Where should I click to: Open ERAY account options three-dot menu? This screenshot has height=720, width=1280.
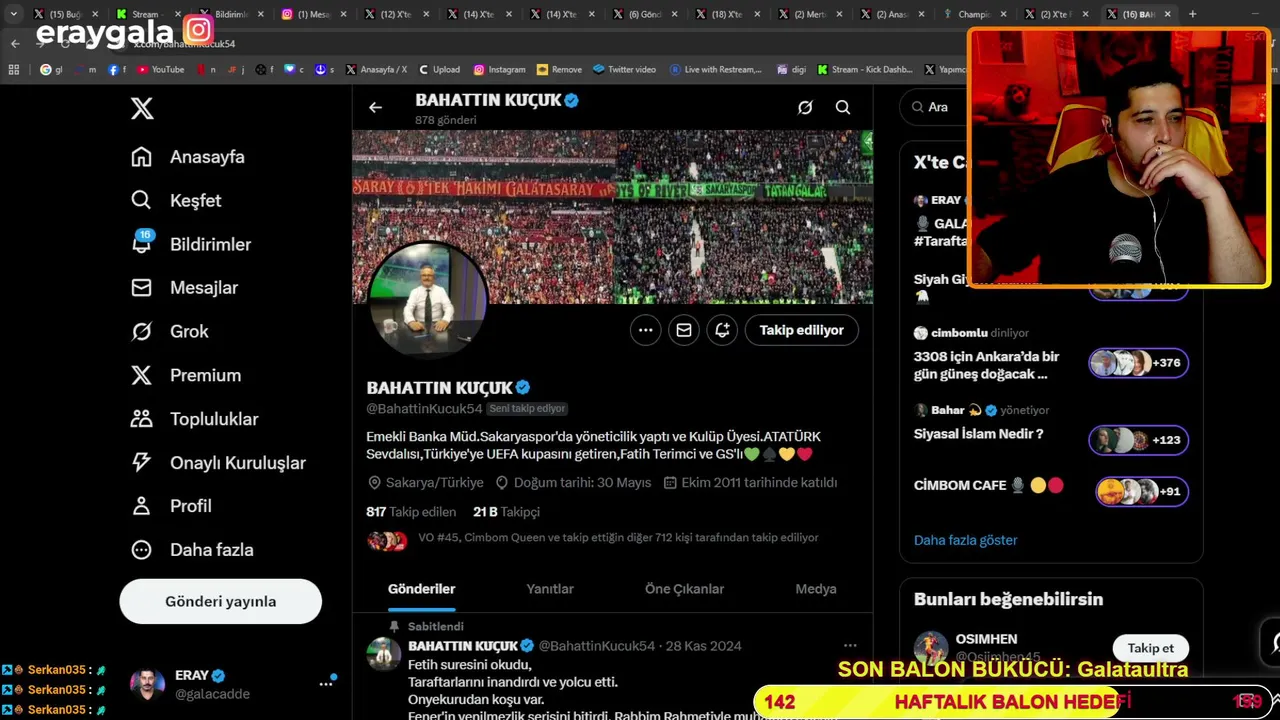pyautogui.click(x=326, y=684)
